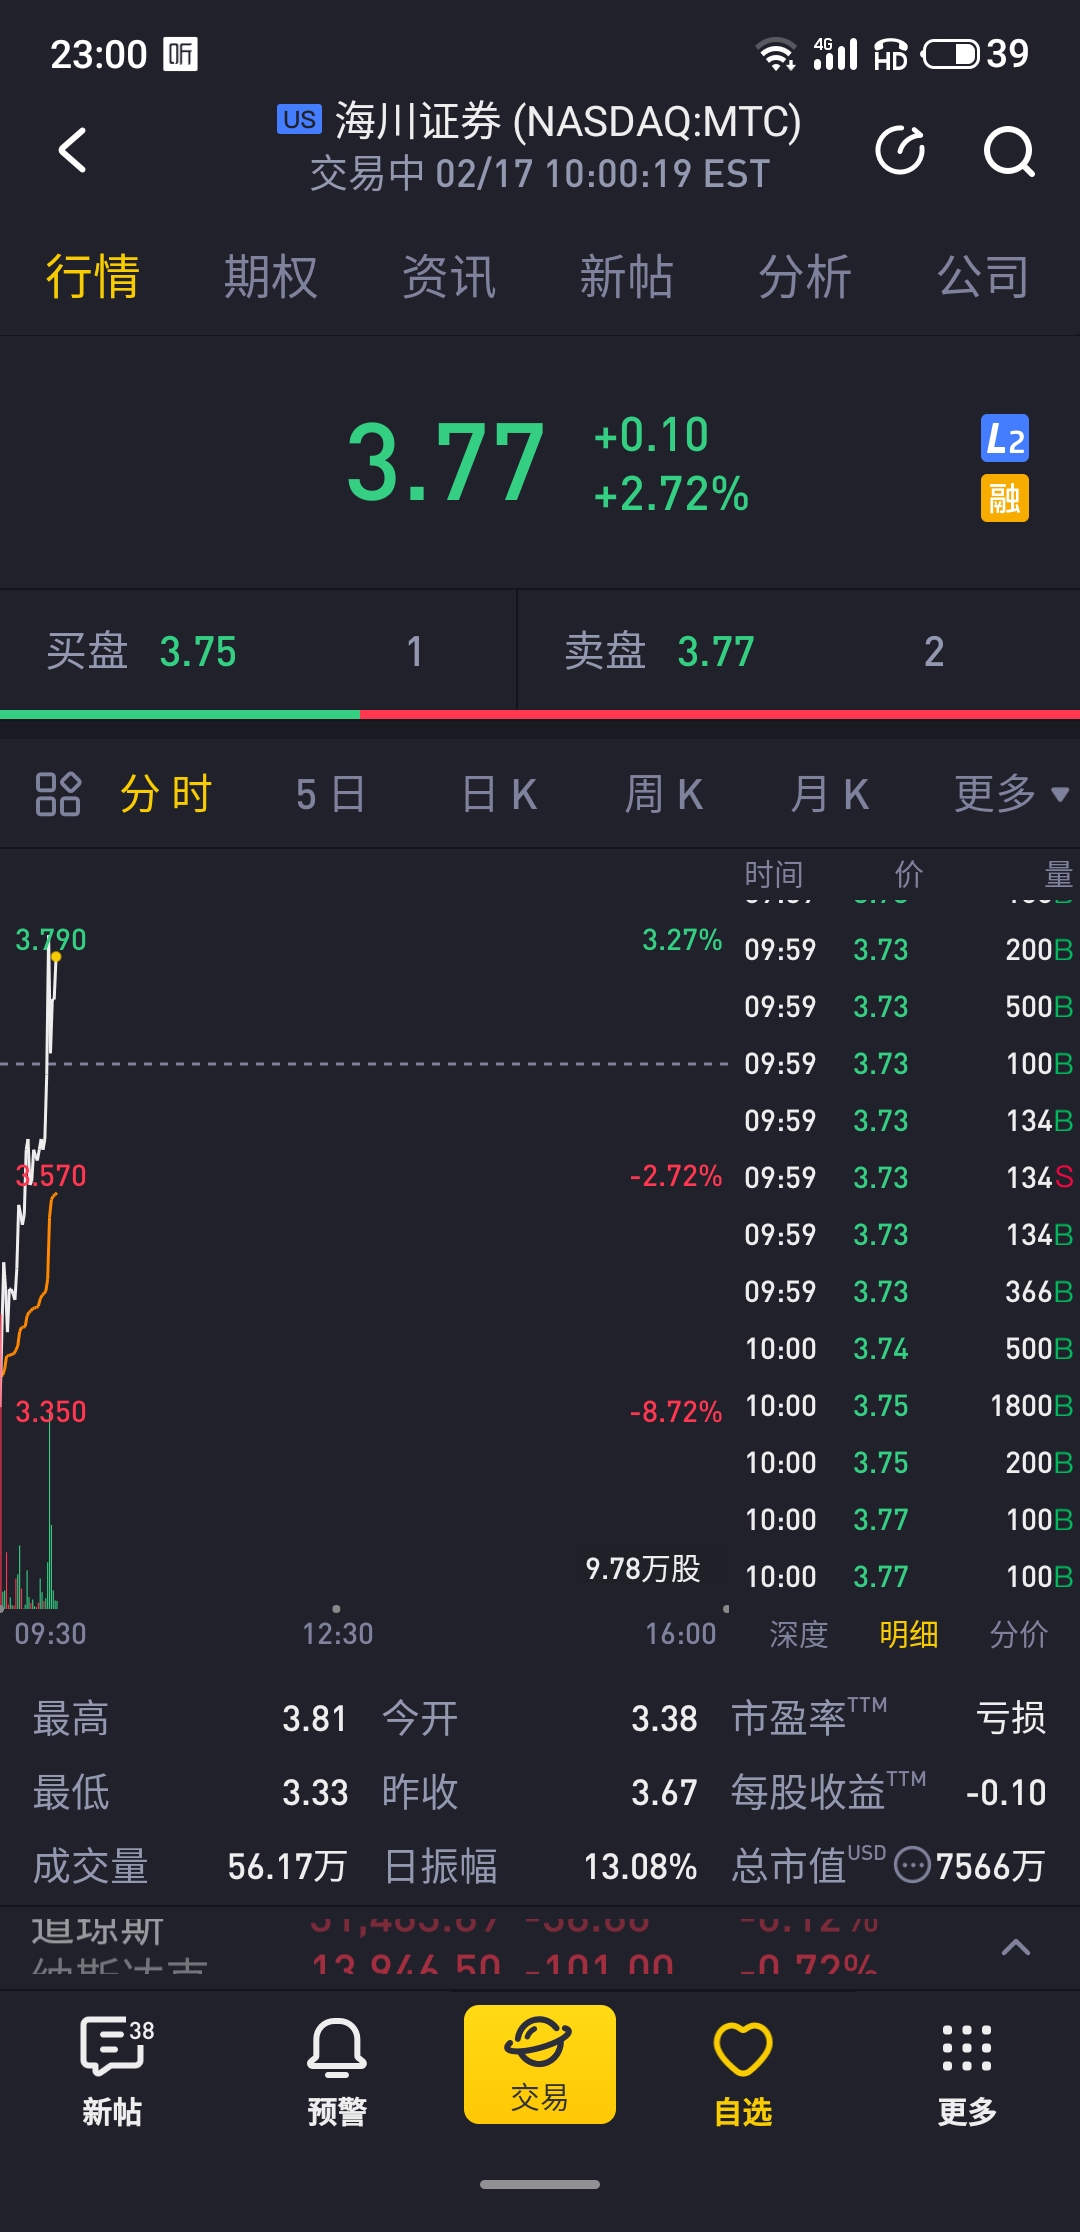Tap the battery indicator in status bar

tap(975, 53)
